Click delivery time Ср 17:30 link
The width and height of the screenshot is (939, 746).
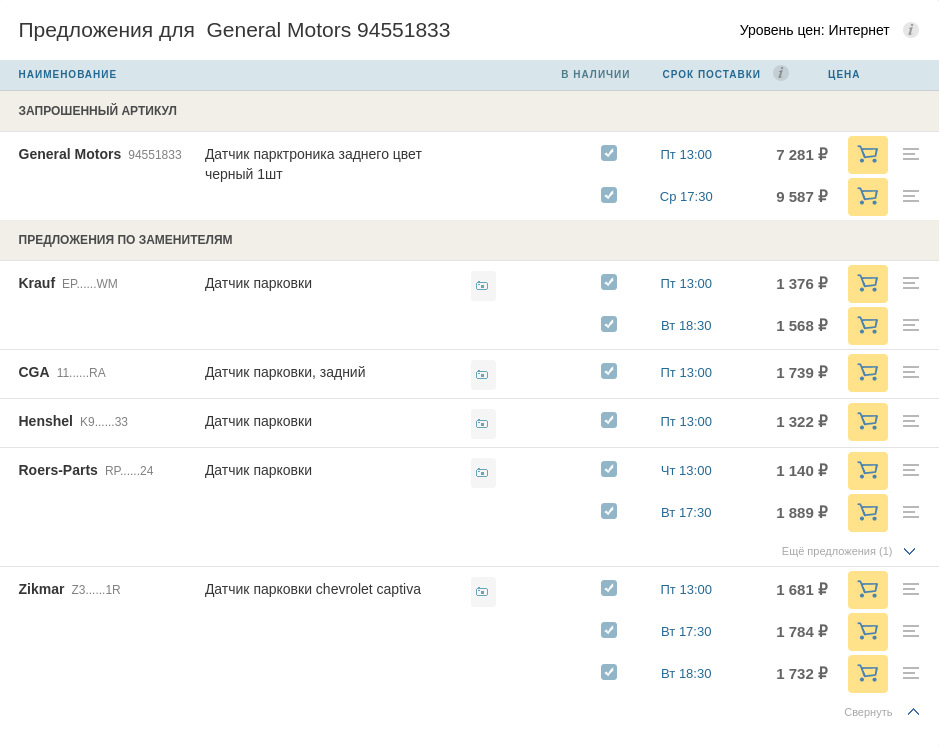pos(686,197)
